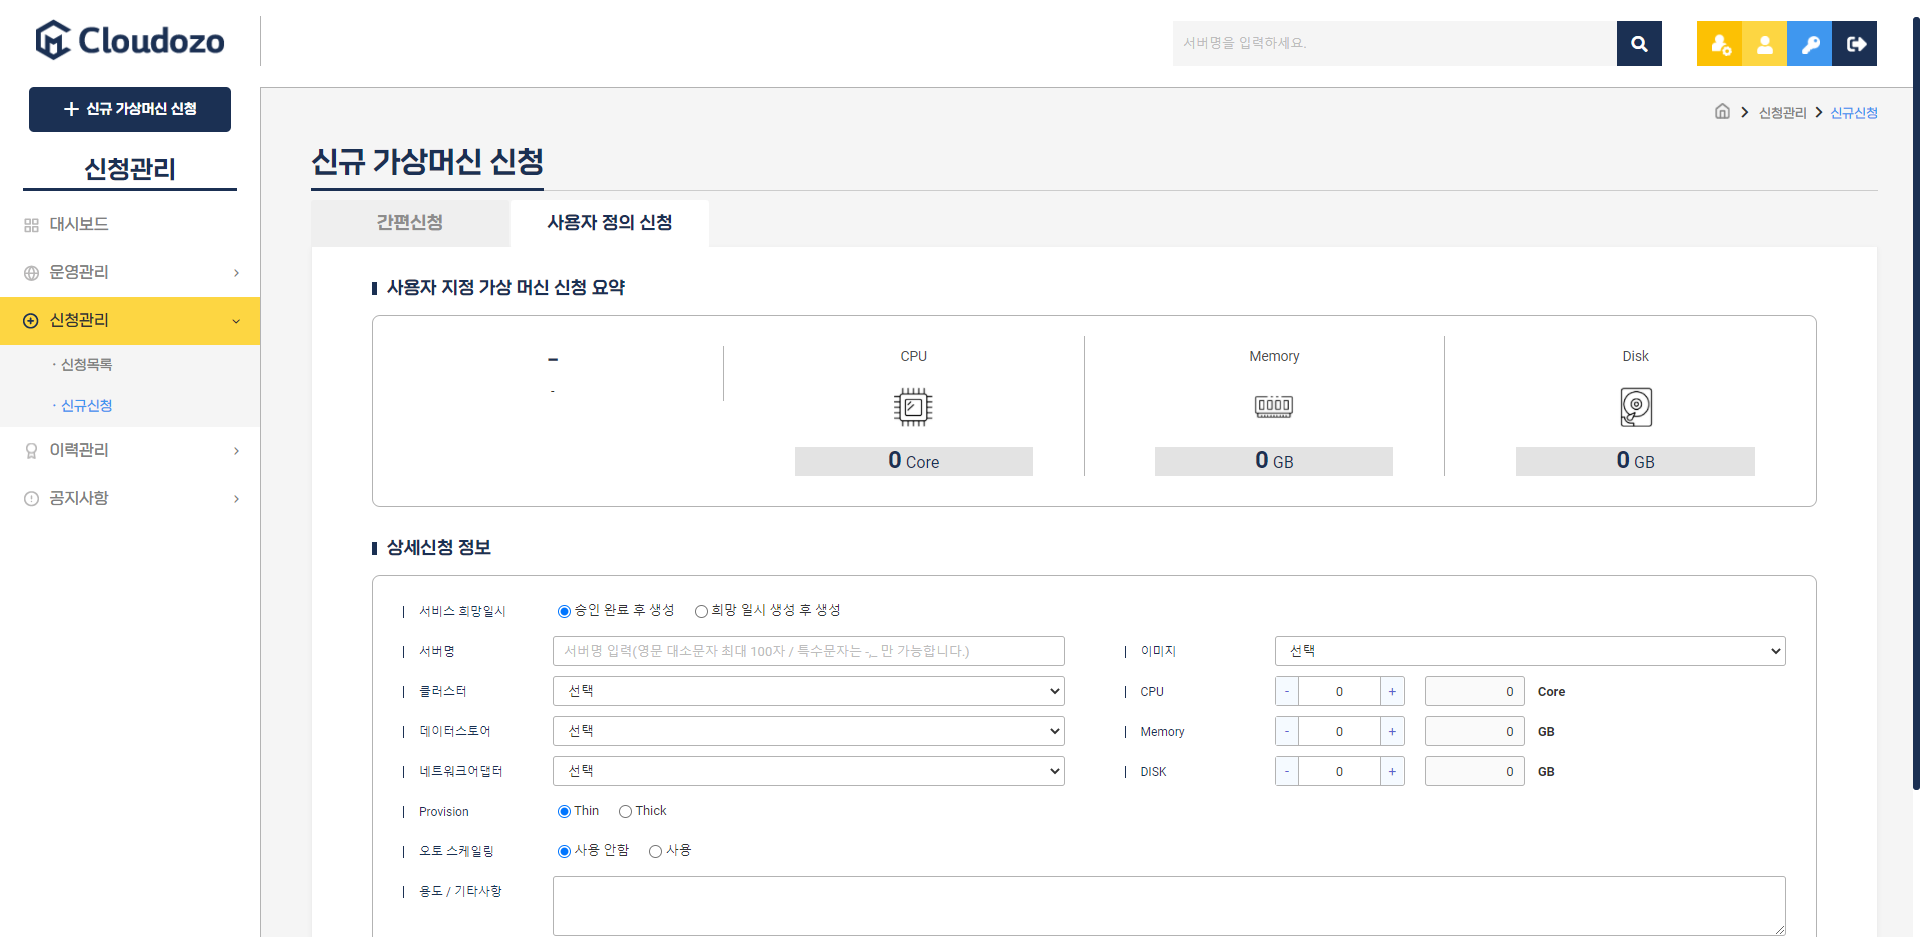The image size is (1920, 937).
Task: Click the 신청관리 breadcrumb link
Action: coord(1782,113)
